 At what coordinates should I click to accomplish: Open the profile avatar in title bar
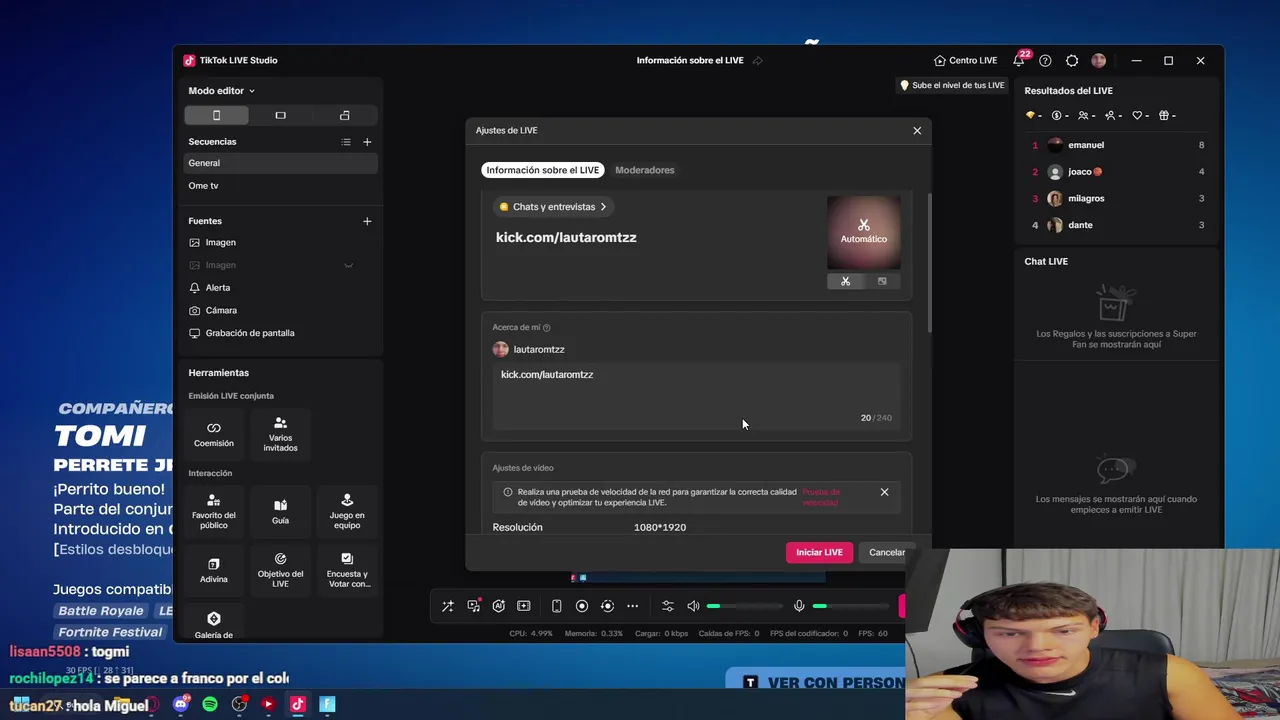[1098, 60]
